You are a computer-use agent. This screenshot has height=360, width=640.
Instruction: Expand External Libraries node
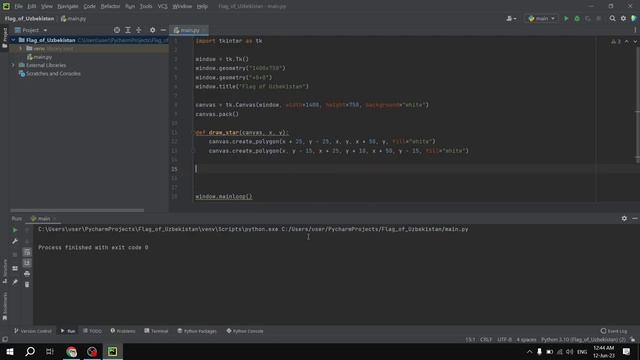(x=13, y=65)
